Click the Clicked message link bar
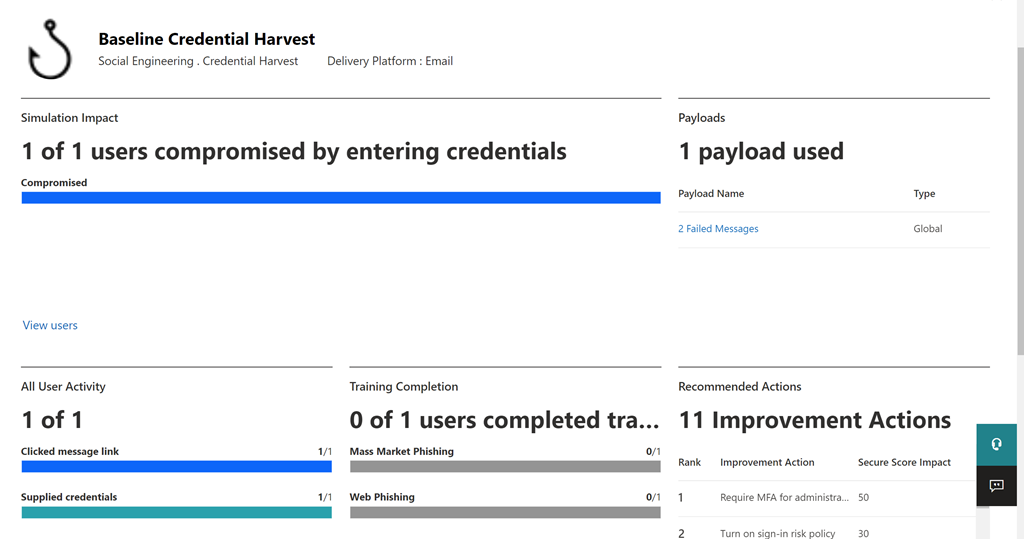 coord(176,466)
